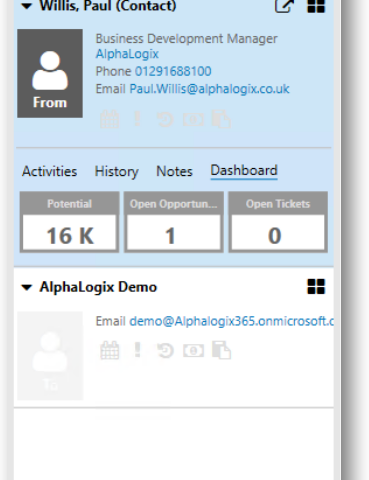The height and width of the screenshot is (480, 369).
Task: Click the grid icon beside Willis, Paul
Action: [x=316, y=6]
